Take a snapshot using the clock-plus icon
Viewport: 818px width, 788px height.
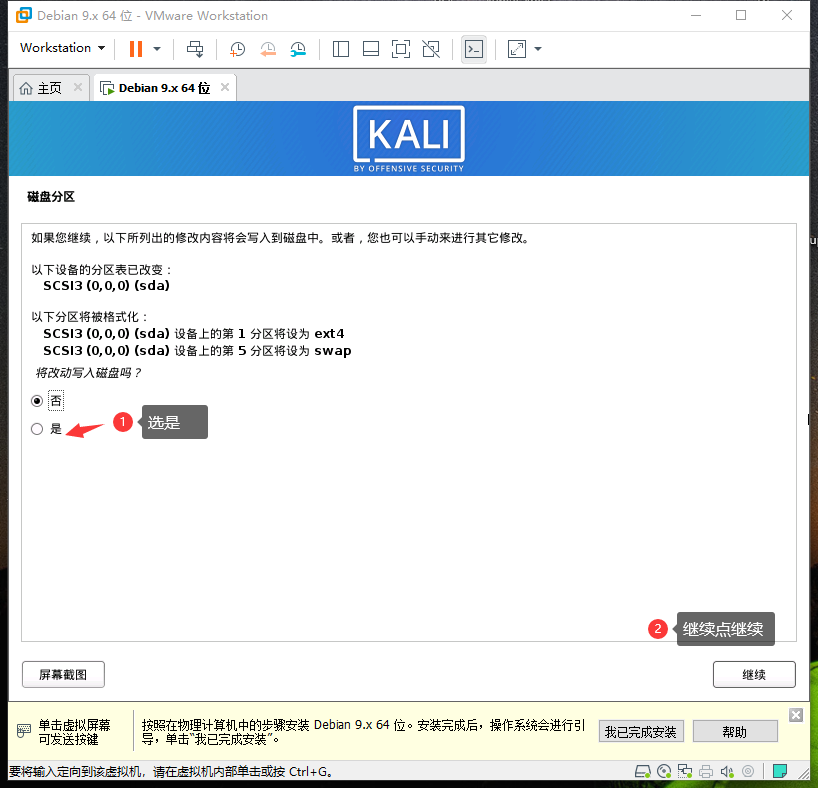[237, 49]
